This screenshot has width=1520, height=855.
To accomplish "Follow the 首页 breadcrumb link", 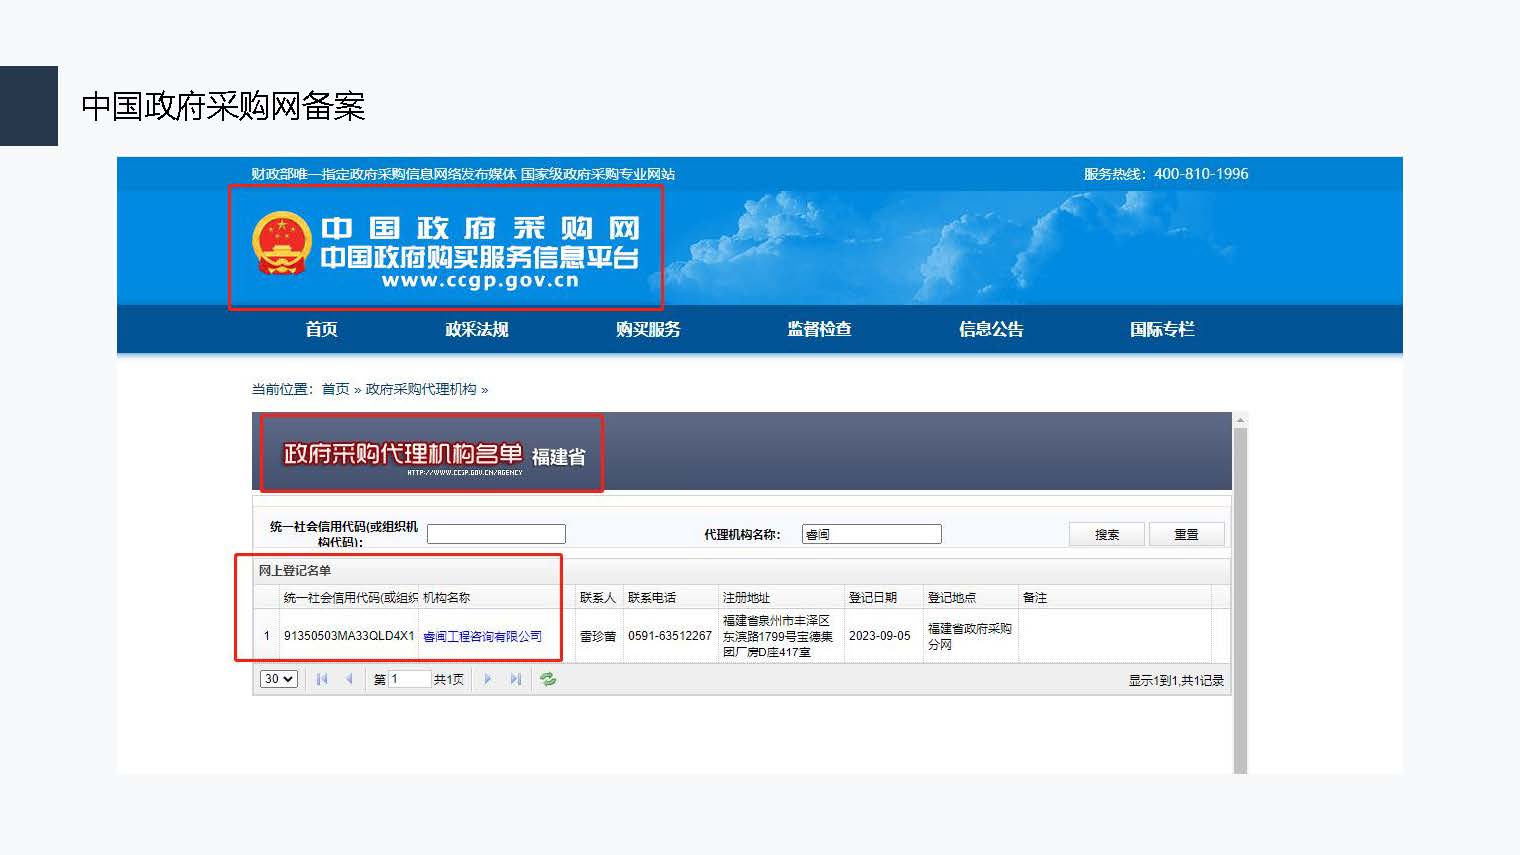I will point(335,389).
